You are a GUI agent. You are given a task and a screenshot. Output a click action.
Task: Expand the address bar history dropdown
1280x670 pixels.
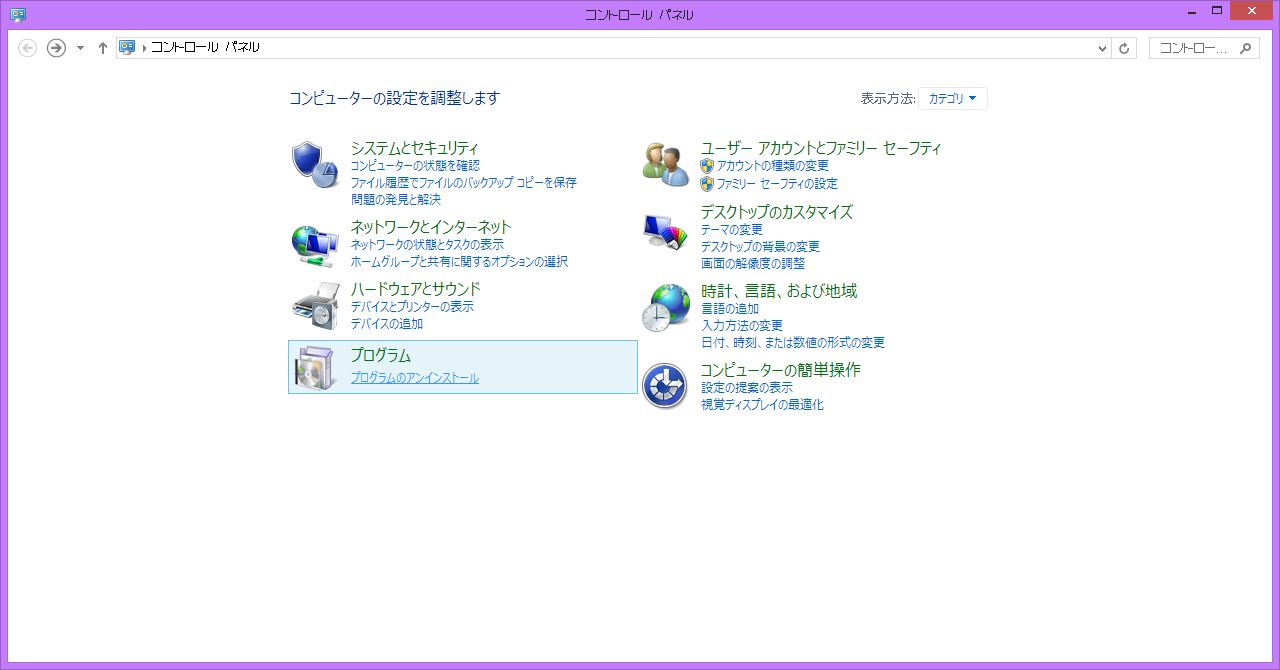click(x=1102, y=48)
